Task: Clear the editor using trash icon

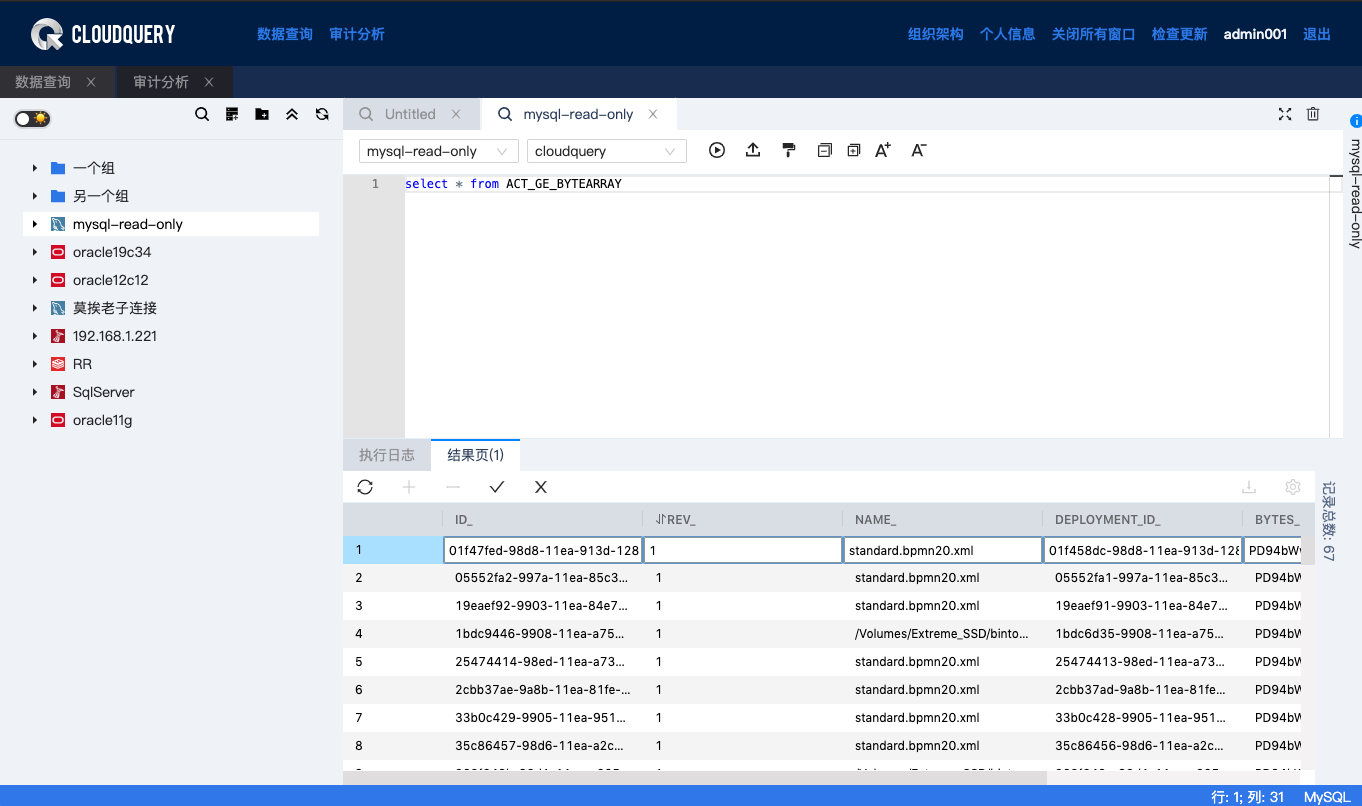Action: coord(1313,114)
